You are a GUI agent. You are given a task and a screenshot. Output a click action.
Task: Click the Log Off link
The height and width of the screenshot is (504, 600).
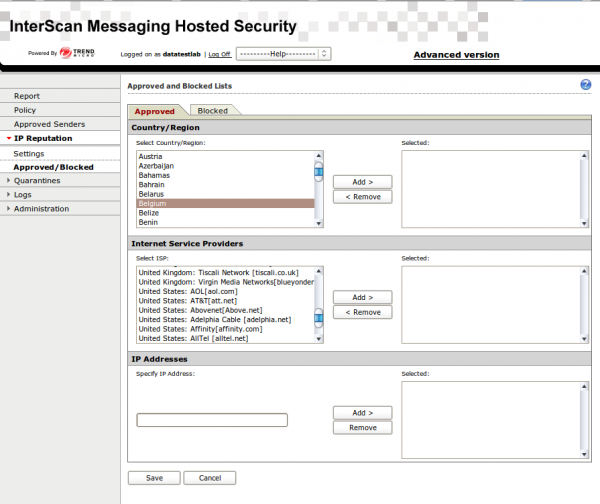[x=220, y=54]
